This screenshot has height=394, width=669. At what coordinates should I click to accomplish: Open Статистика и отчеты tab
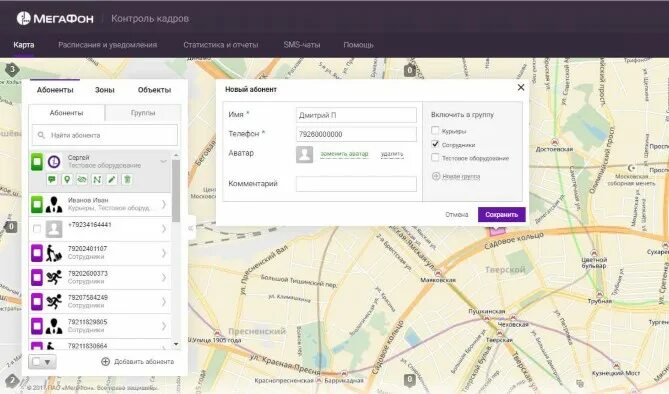(x=221, y=45)
